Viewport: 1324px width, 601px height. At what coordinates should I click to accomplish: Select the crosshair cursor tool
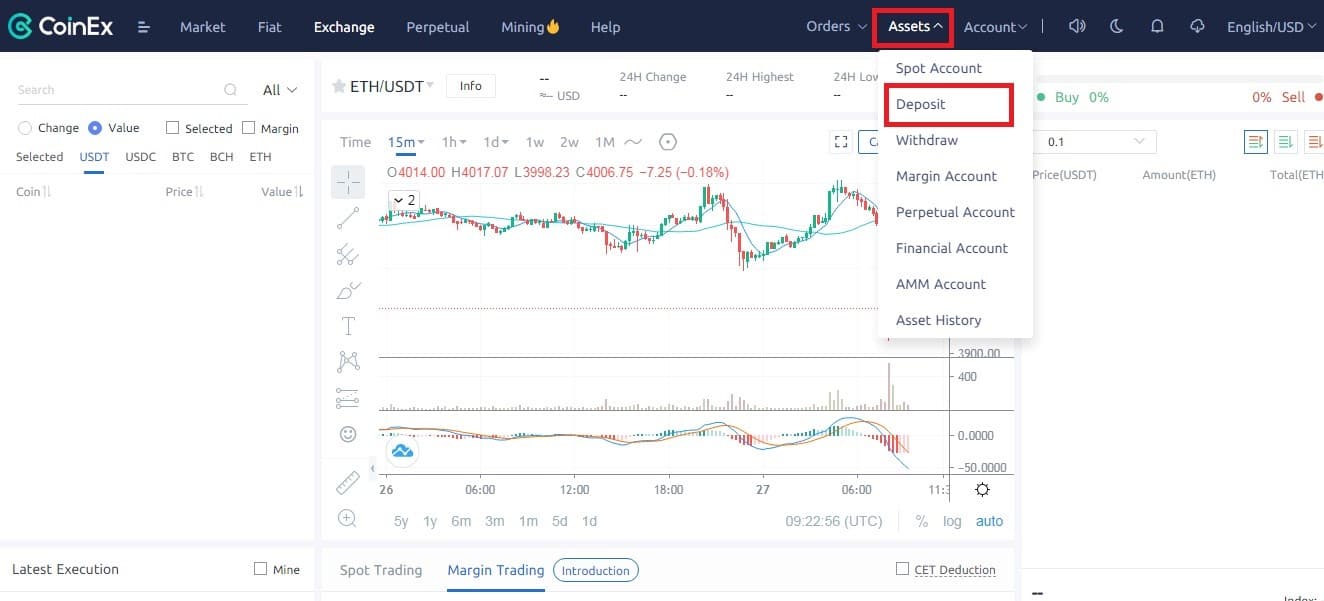pos(348,182)
